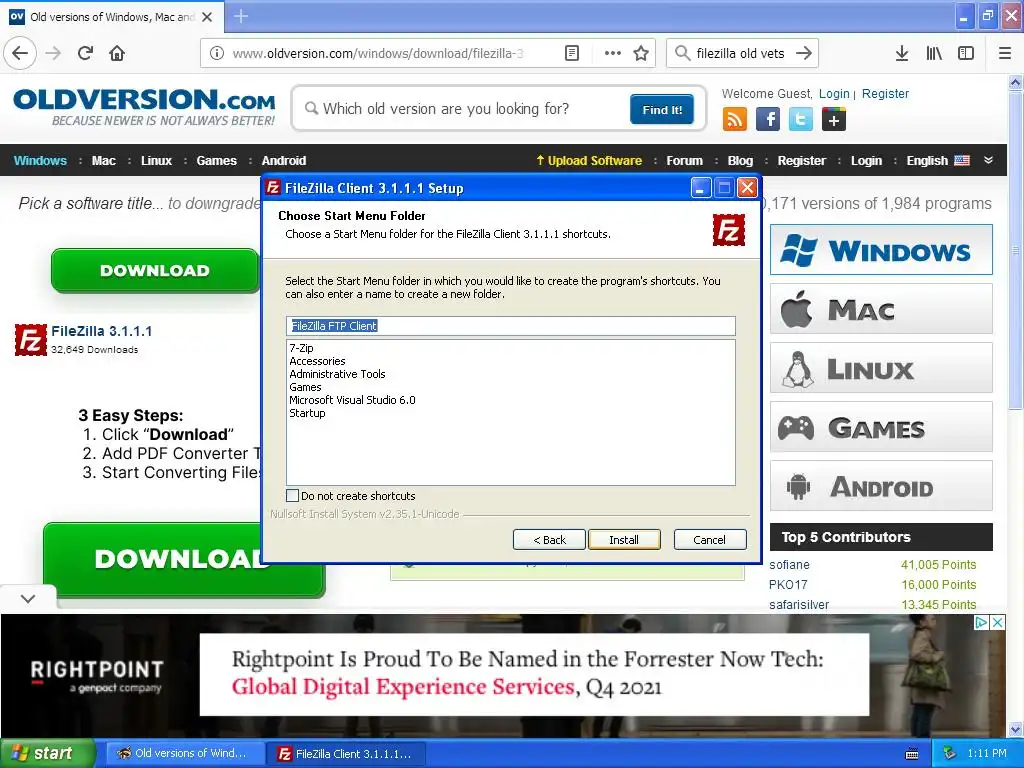Image resolution: width=1024 pixels, height=768 pixels.
Task: Bookmark this page with the star icon
Action: pos(641,54)
